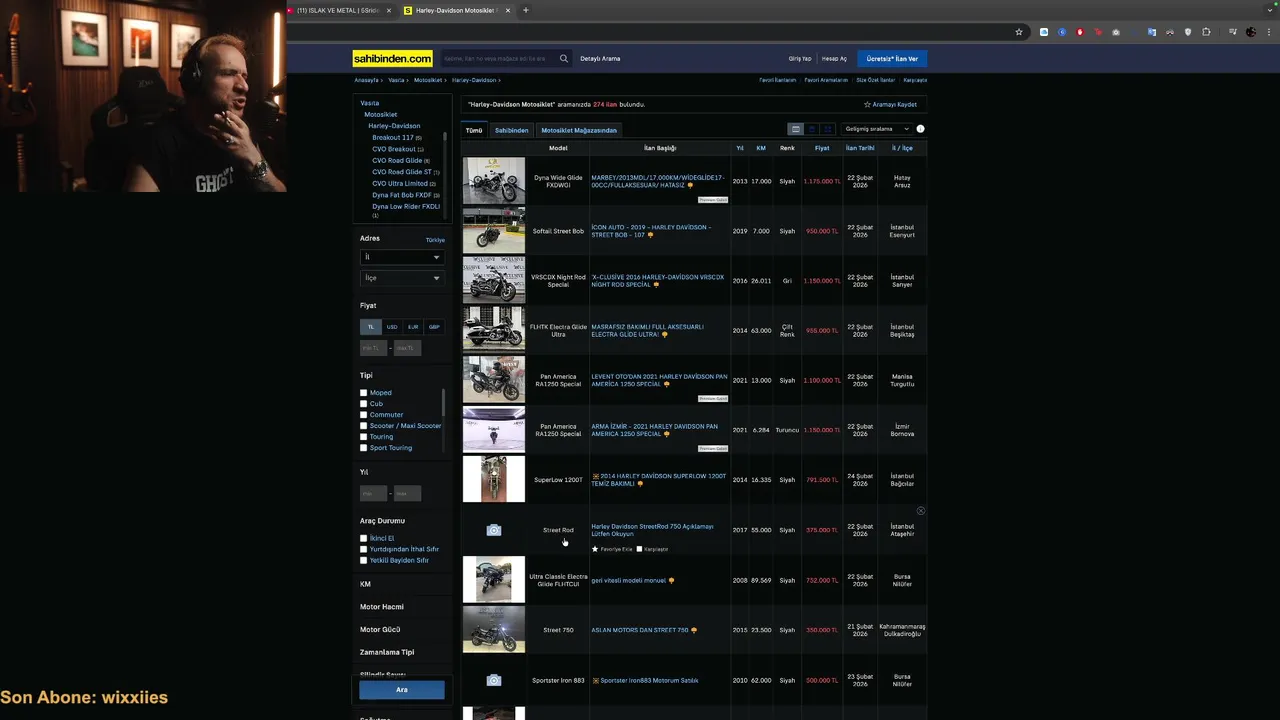Open the media control icon

pos(1233,32)
